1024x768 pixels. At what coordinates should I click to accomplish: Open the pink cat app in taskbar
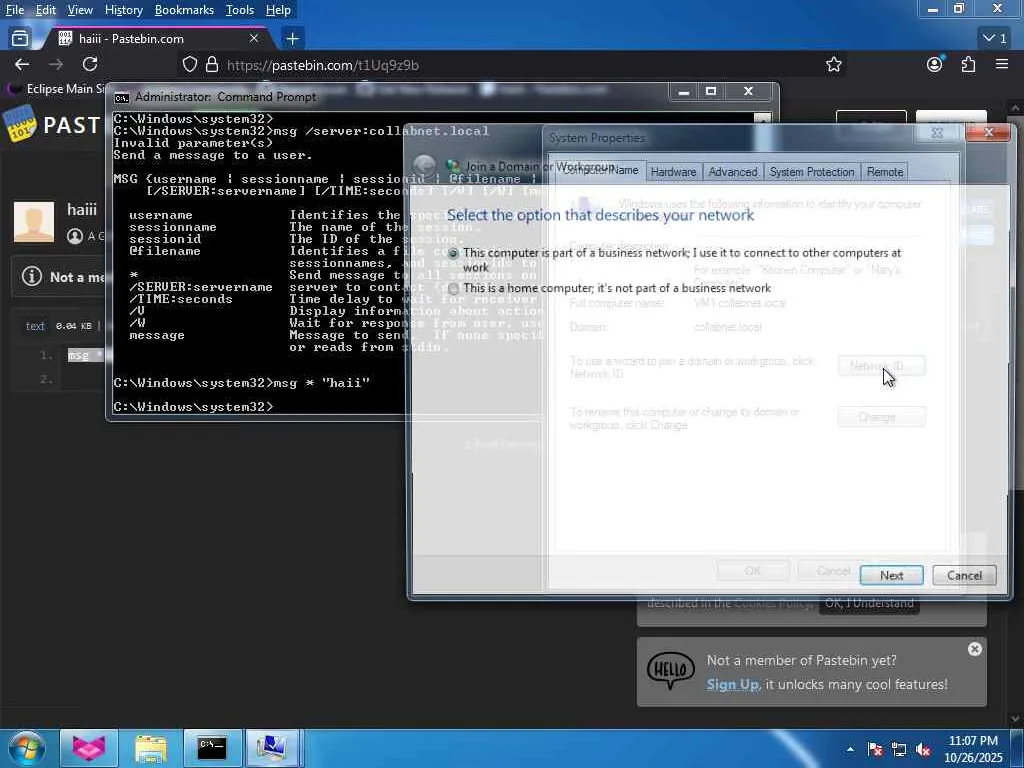click(89, 748)
